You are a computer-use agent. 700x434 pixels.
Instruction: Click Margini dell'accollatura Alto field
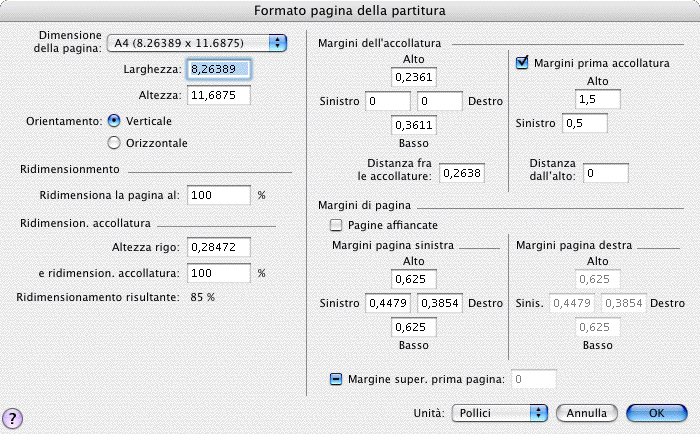tap(414, 77)
